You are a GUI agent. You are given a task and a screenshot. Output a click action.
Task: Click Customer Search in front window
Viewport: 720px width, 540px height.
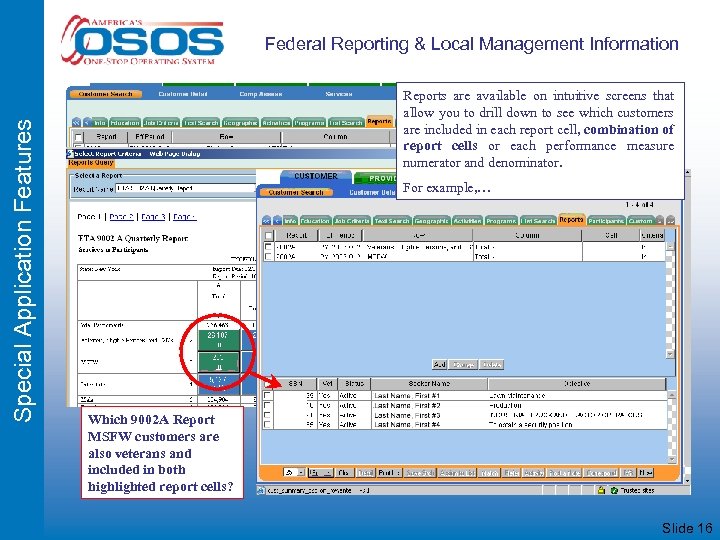pos(296,192)
